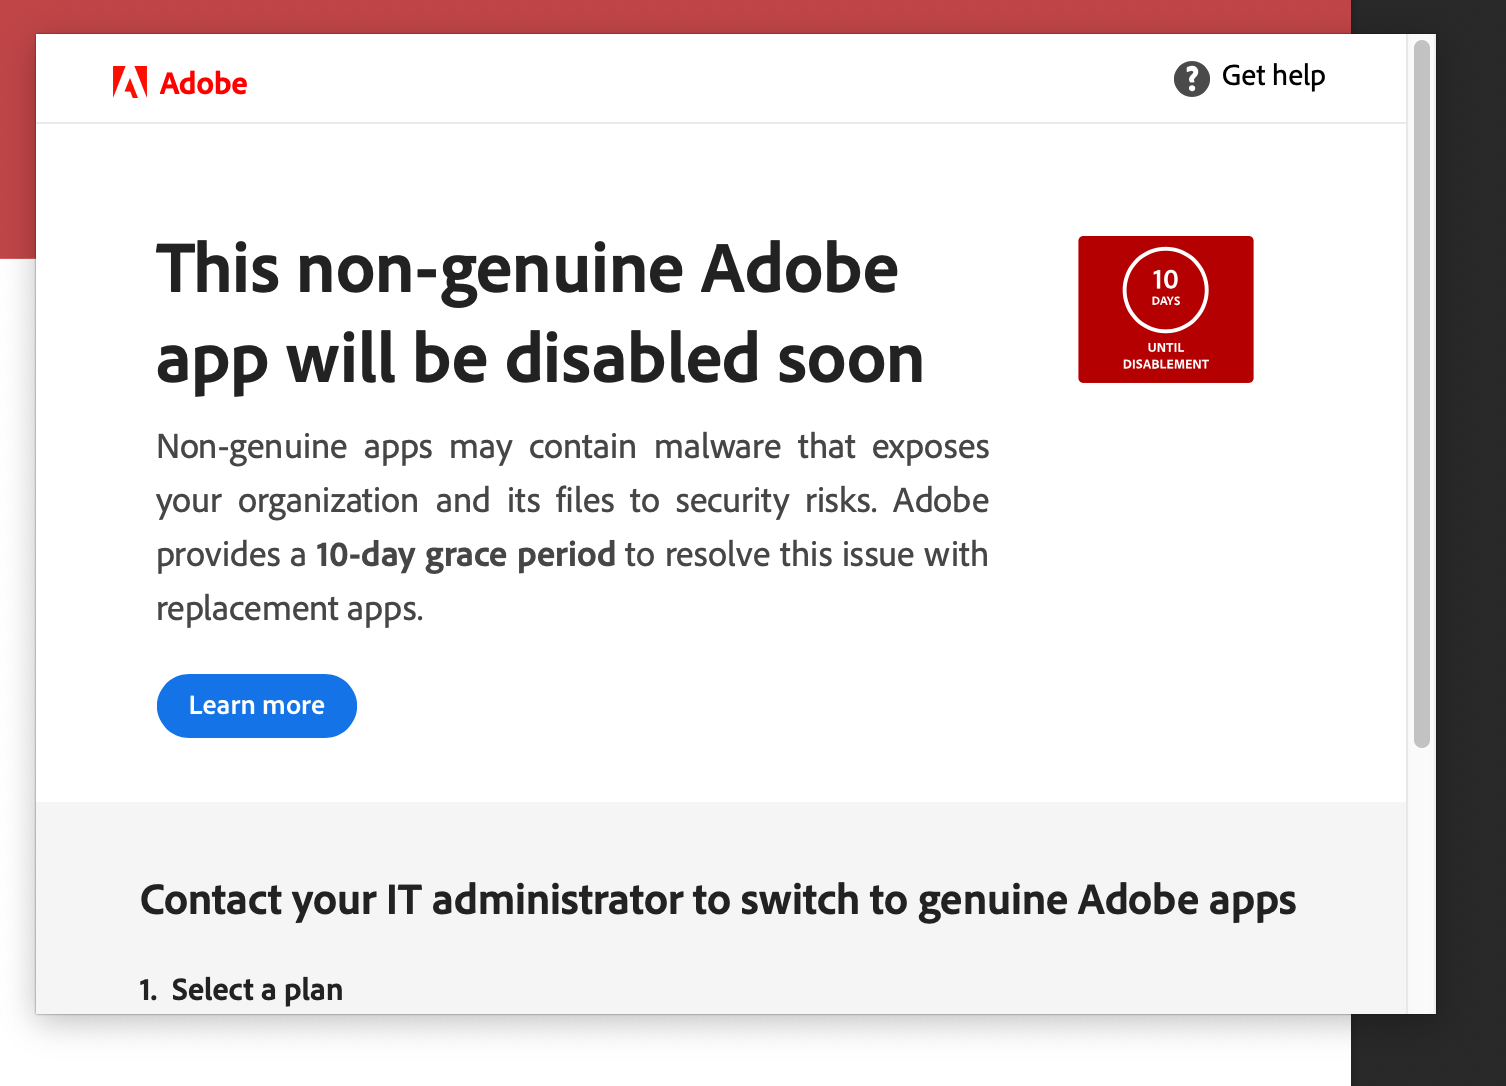Click the DAYS label inside the countdown circle
This screenshot has height=1086, width=1506.
tap(1165, 302)
